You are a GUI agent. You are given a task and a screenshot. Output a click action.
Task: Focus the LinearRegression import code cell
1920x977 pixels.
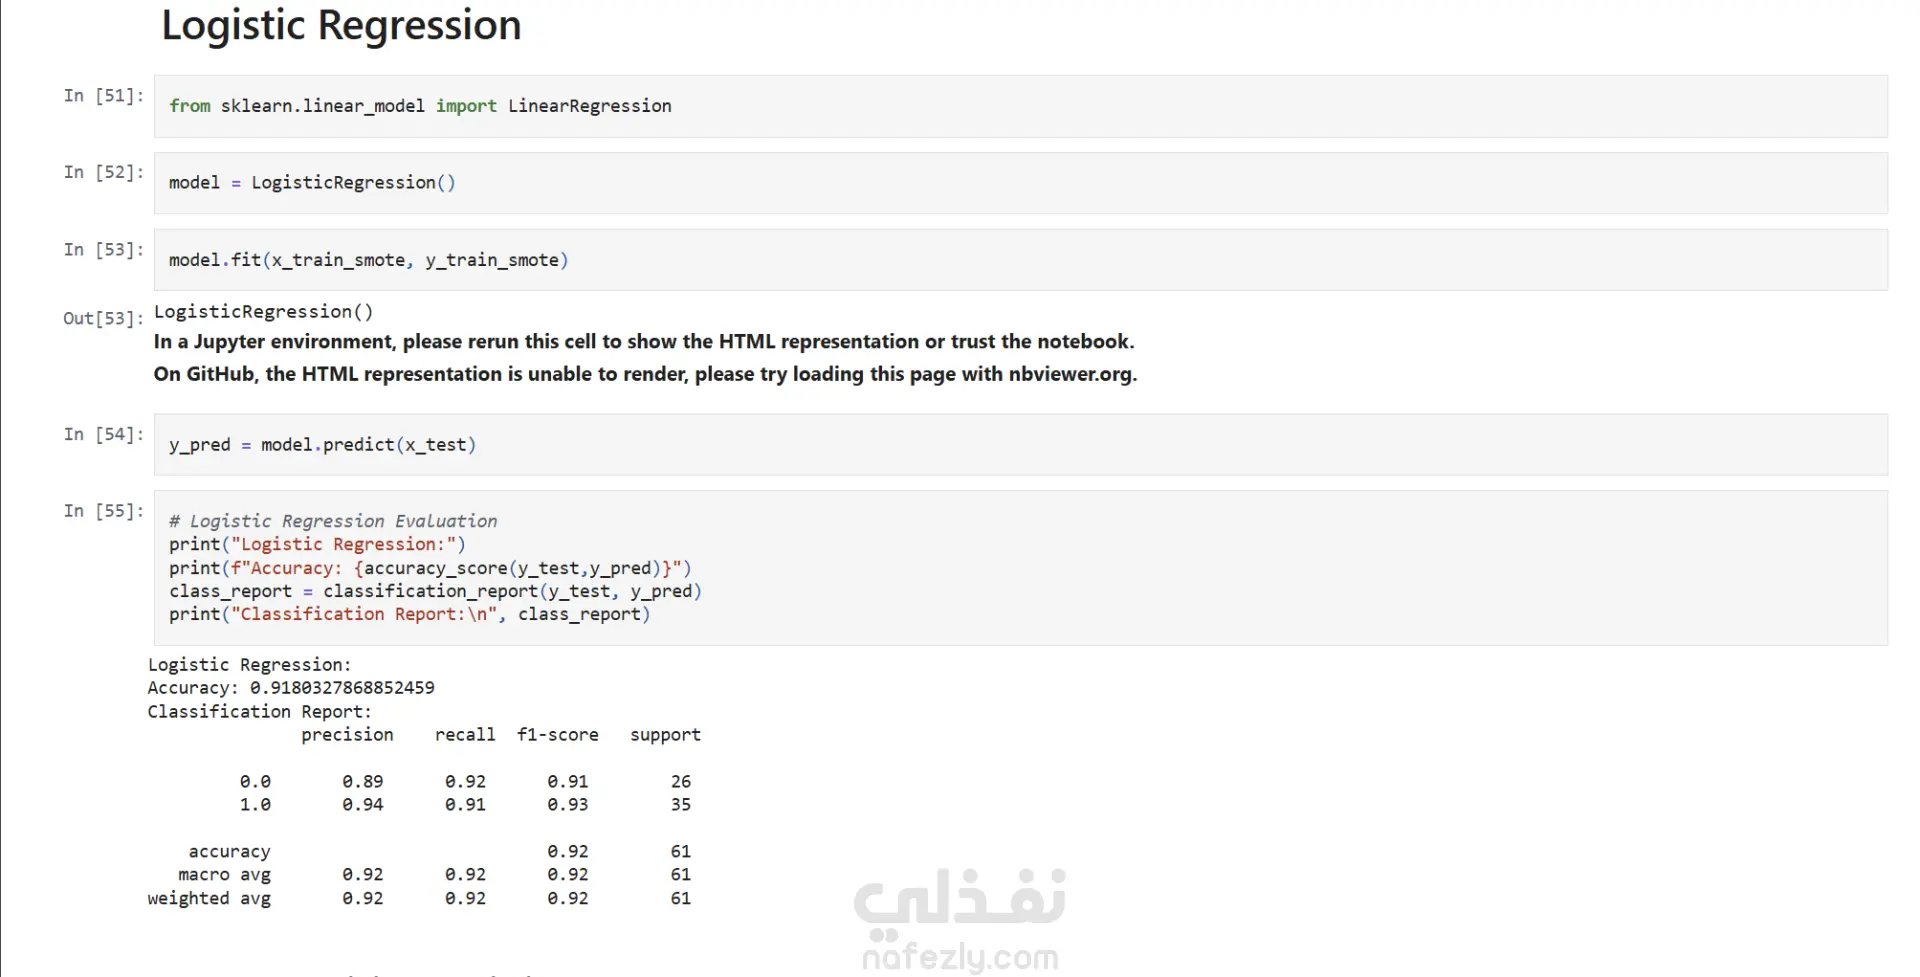click(x=1020, y=106)
